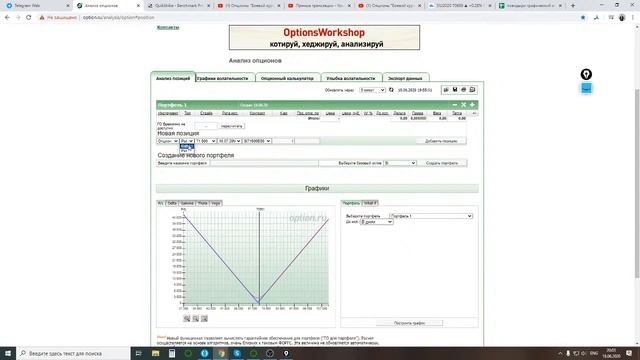Click the blue chat widget icon at right
This screenshot has width=640, height=360.
(x=586, y=88)
